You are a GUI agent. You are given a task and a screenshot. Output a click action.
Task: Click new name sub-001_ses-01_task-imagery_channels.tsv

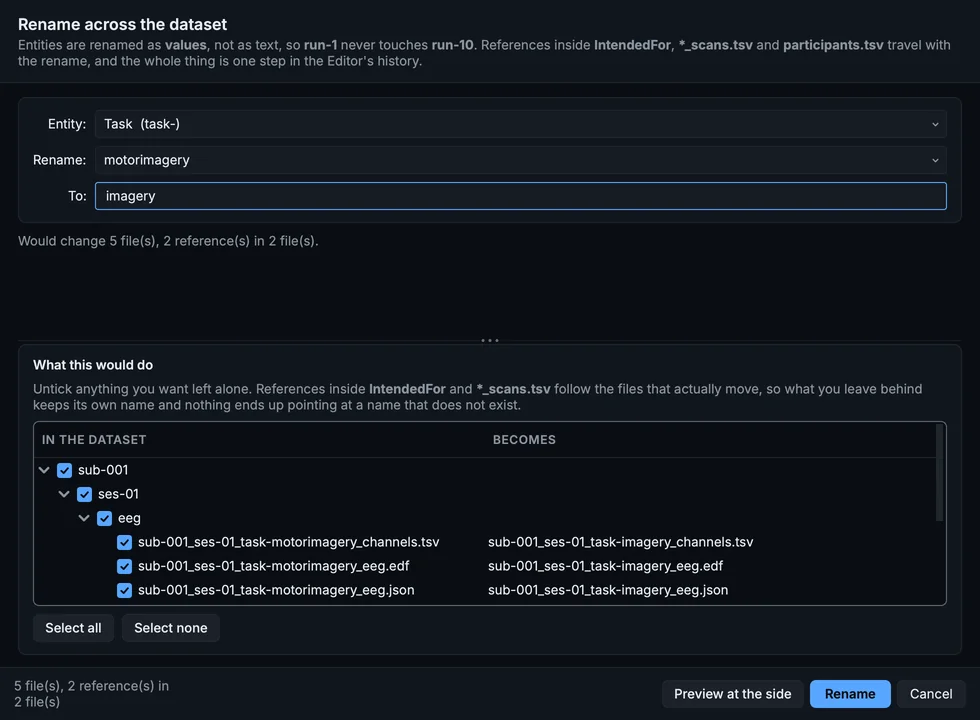pyautogui.click(x=621, y=542)
